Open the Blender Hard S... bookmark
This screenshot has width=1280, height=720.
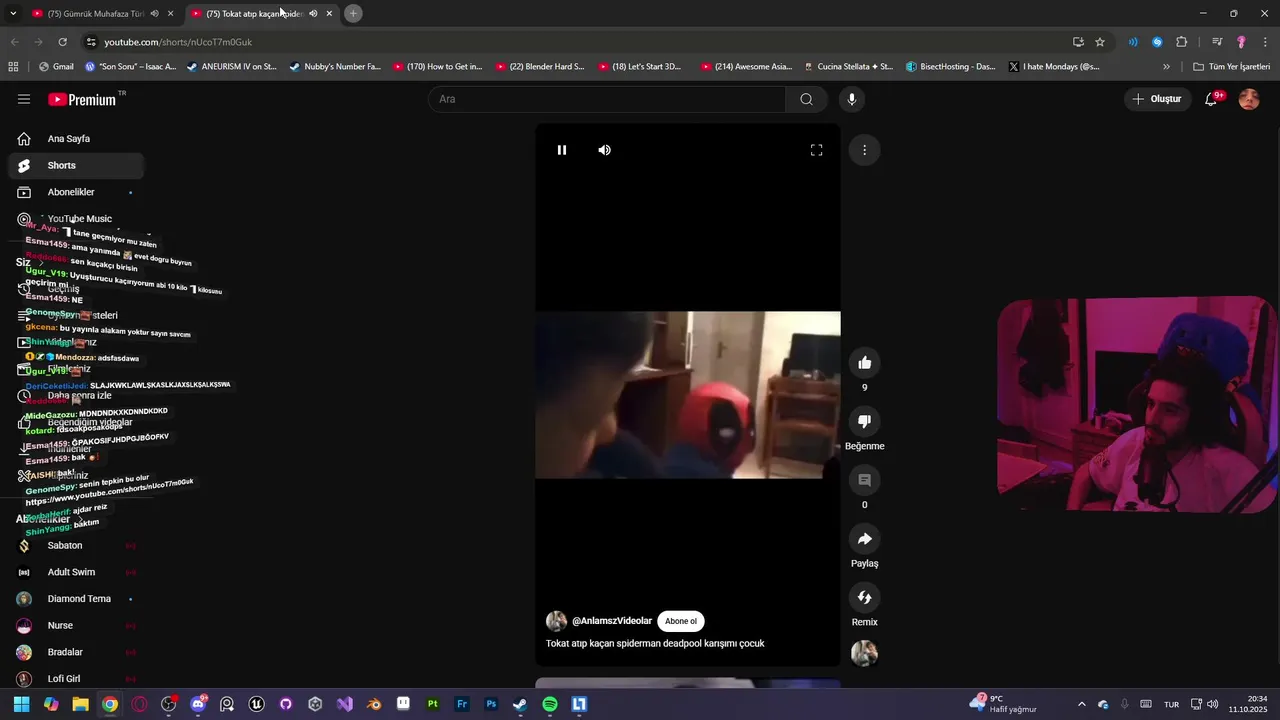tap(540, 67)
